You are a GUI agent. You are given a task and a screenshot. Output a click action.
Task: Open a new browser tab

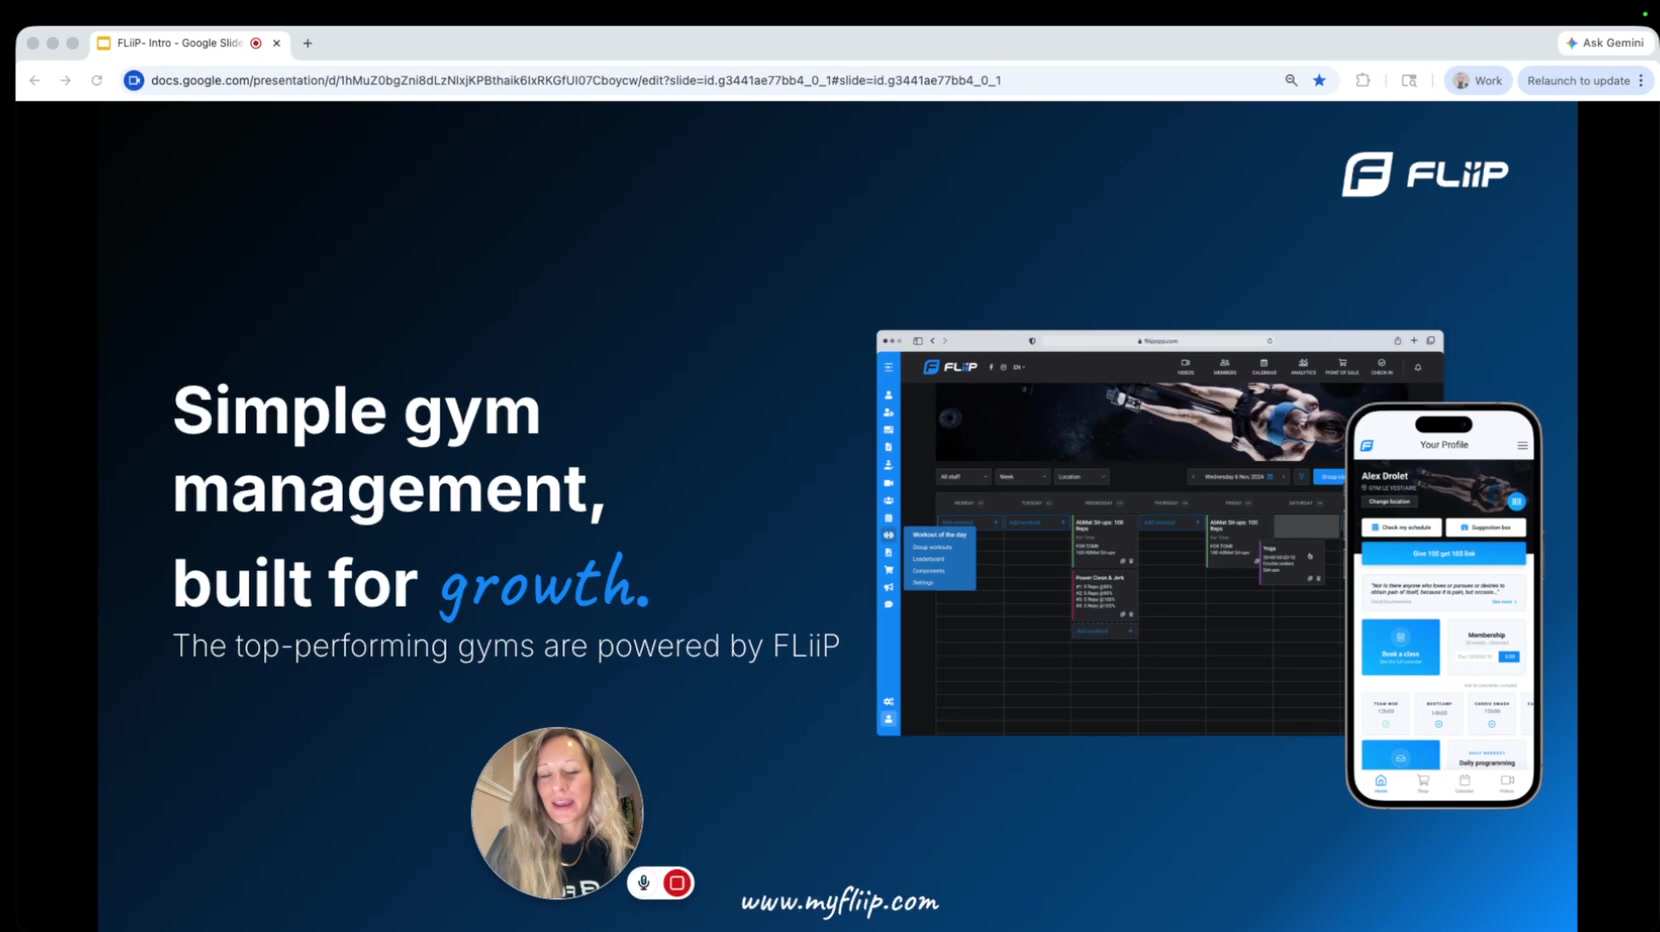click(308, 43)
